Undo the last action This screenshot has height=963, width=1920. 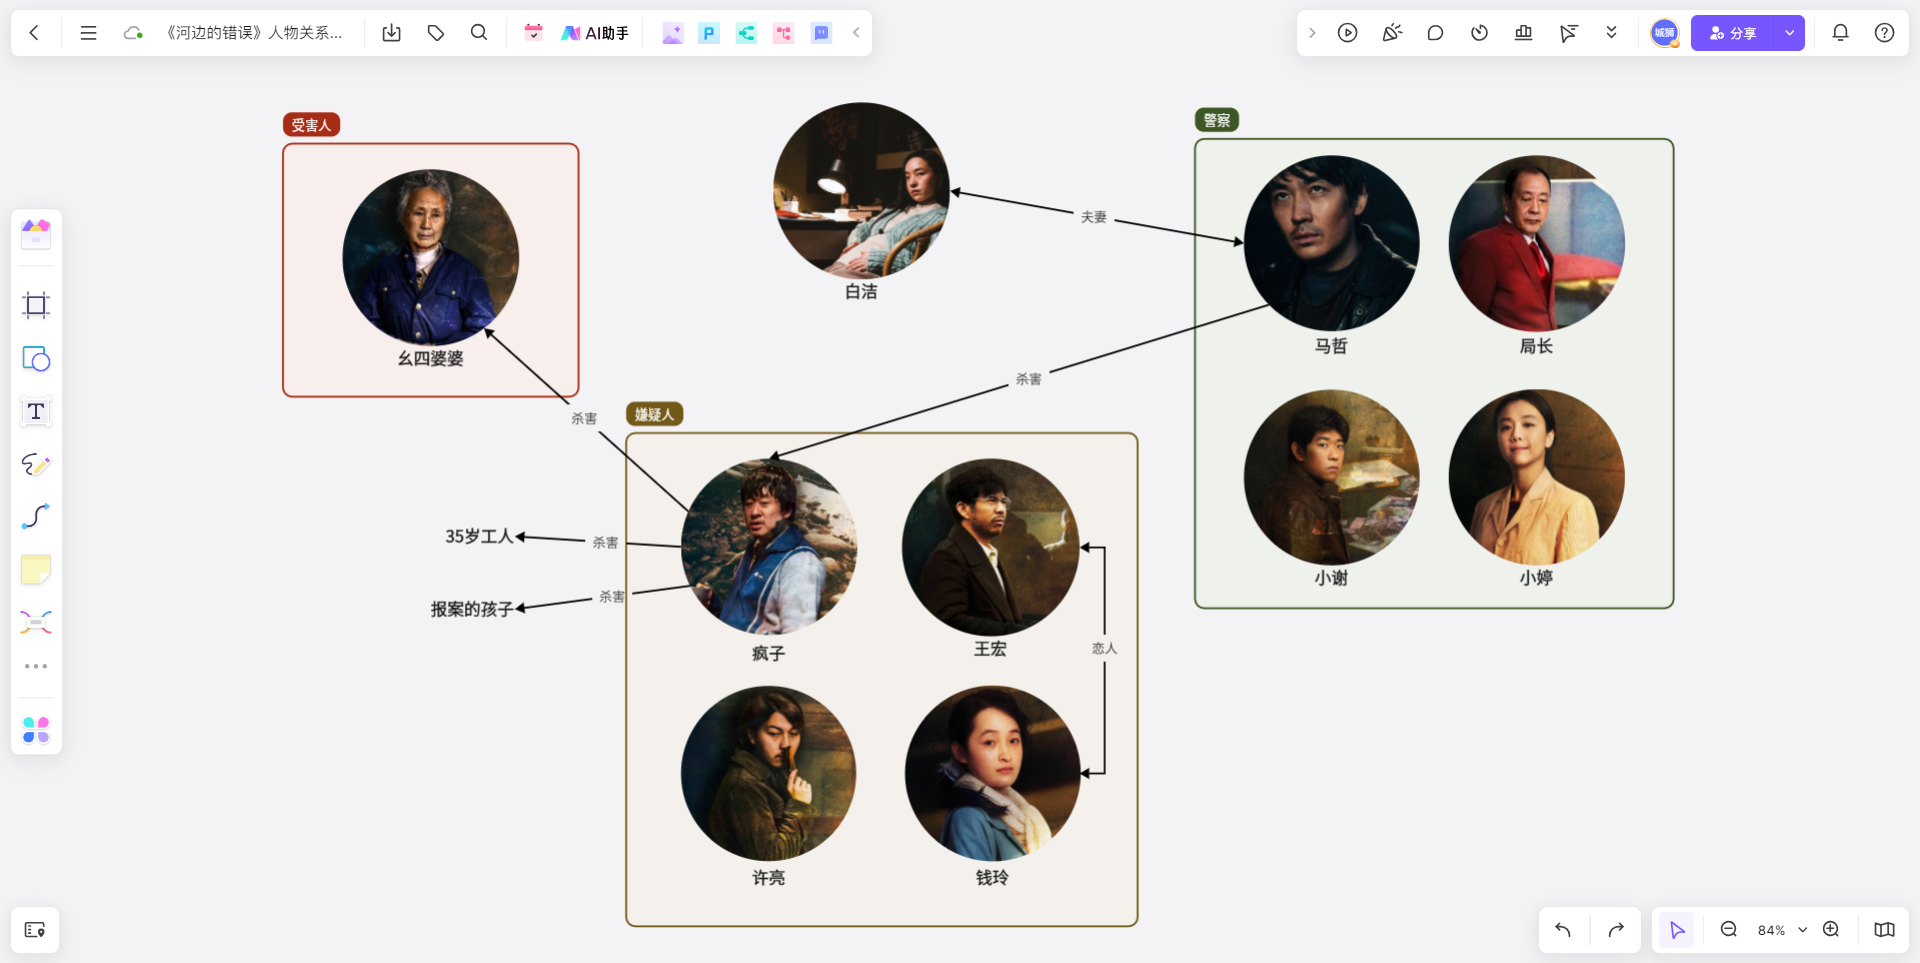click(1563, 930)
